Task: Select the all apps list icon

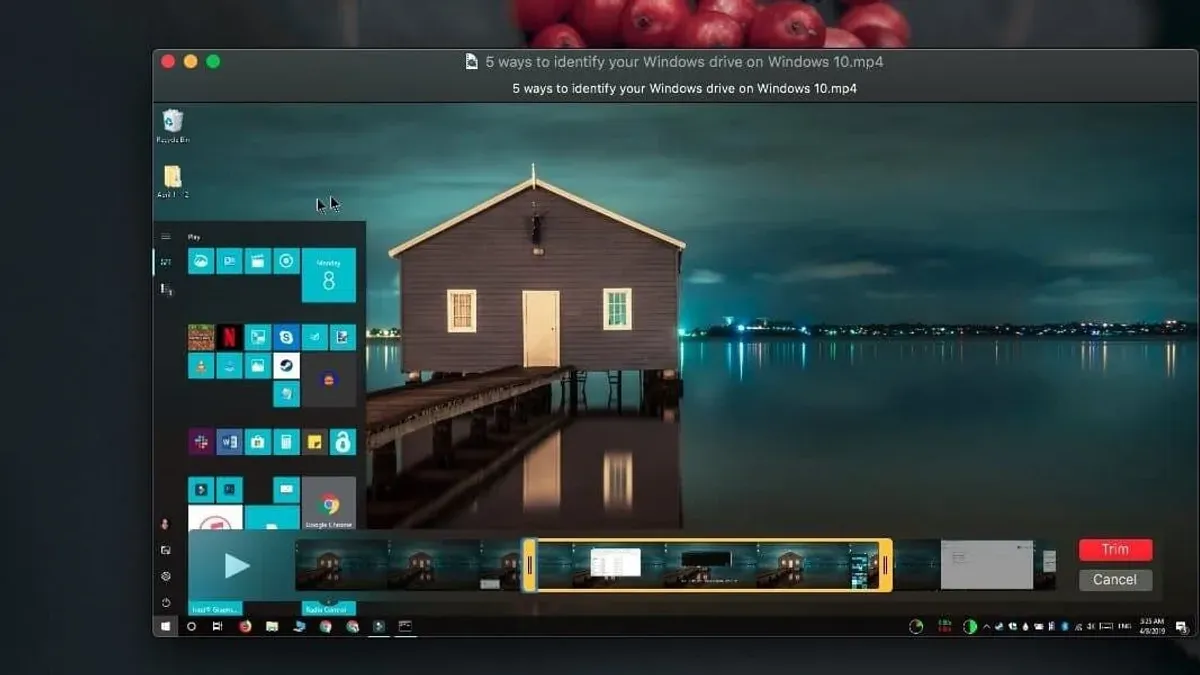Action: 166,289
